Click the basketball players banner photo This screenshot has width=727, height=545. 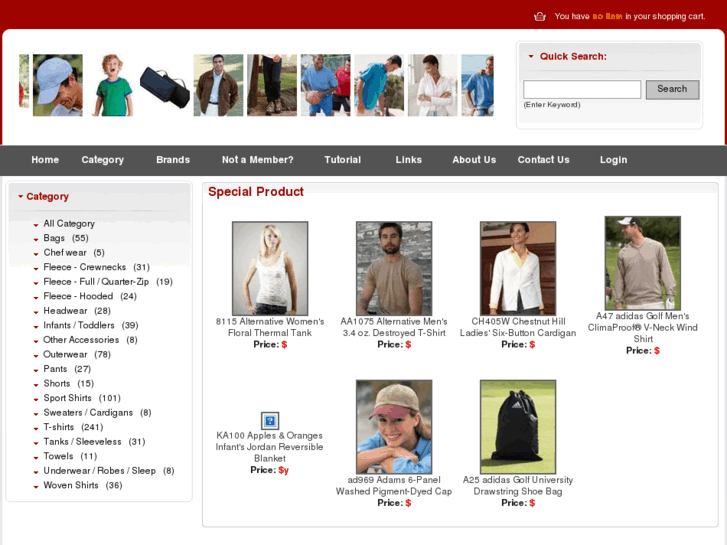(x=325, y=85)
